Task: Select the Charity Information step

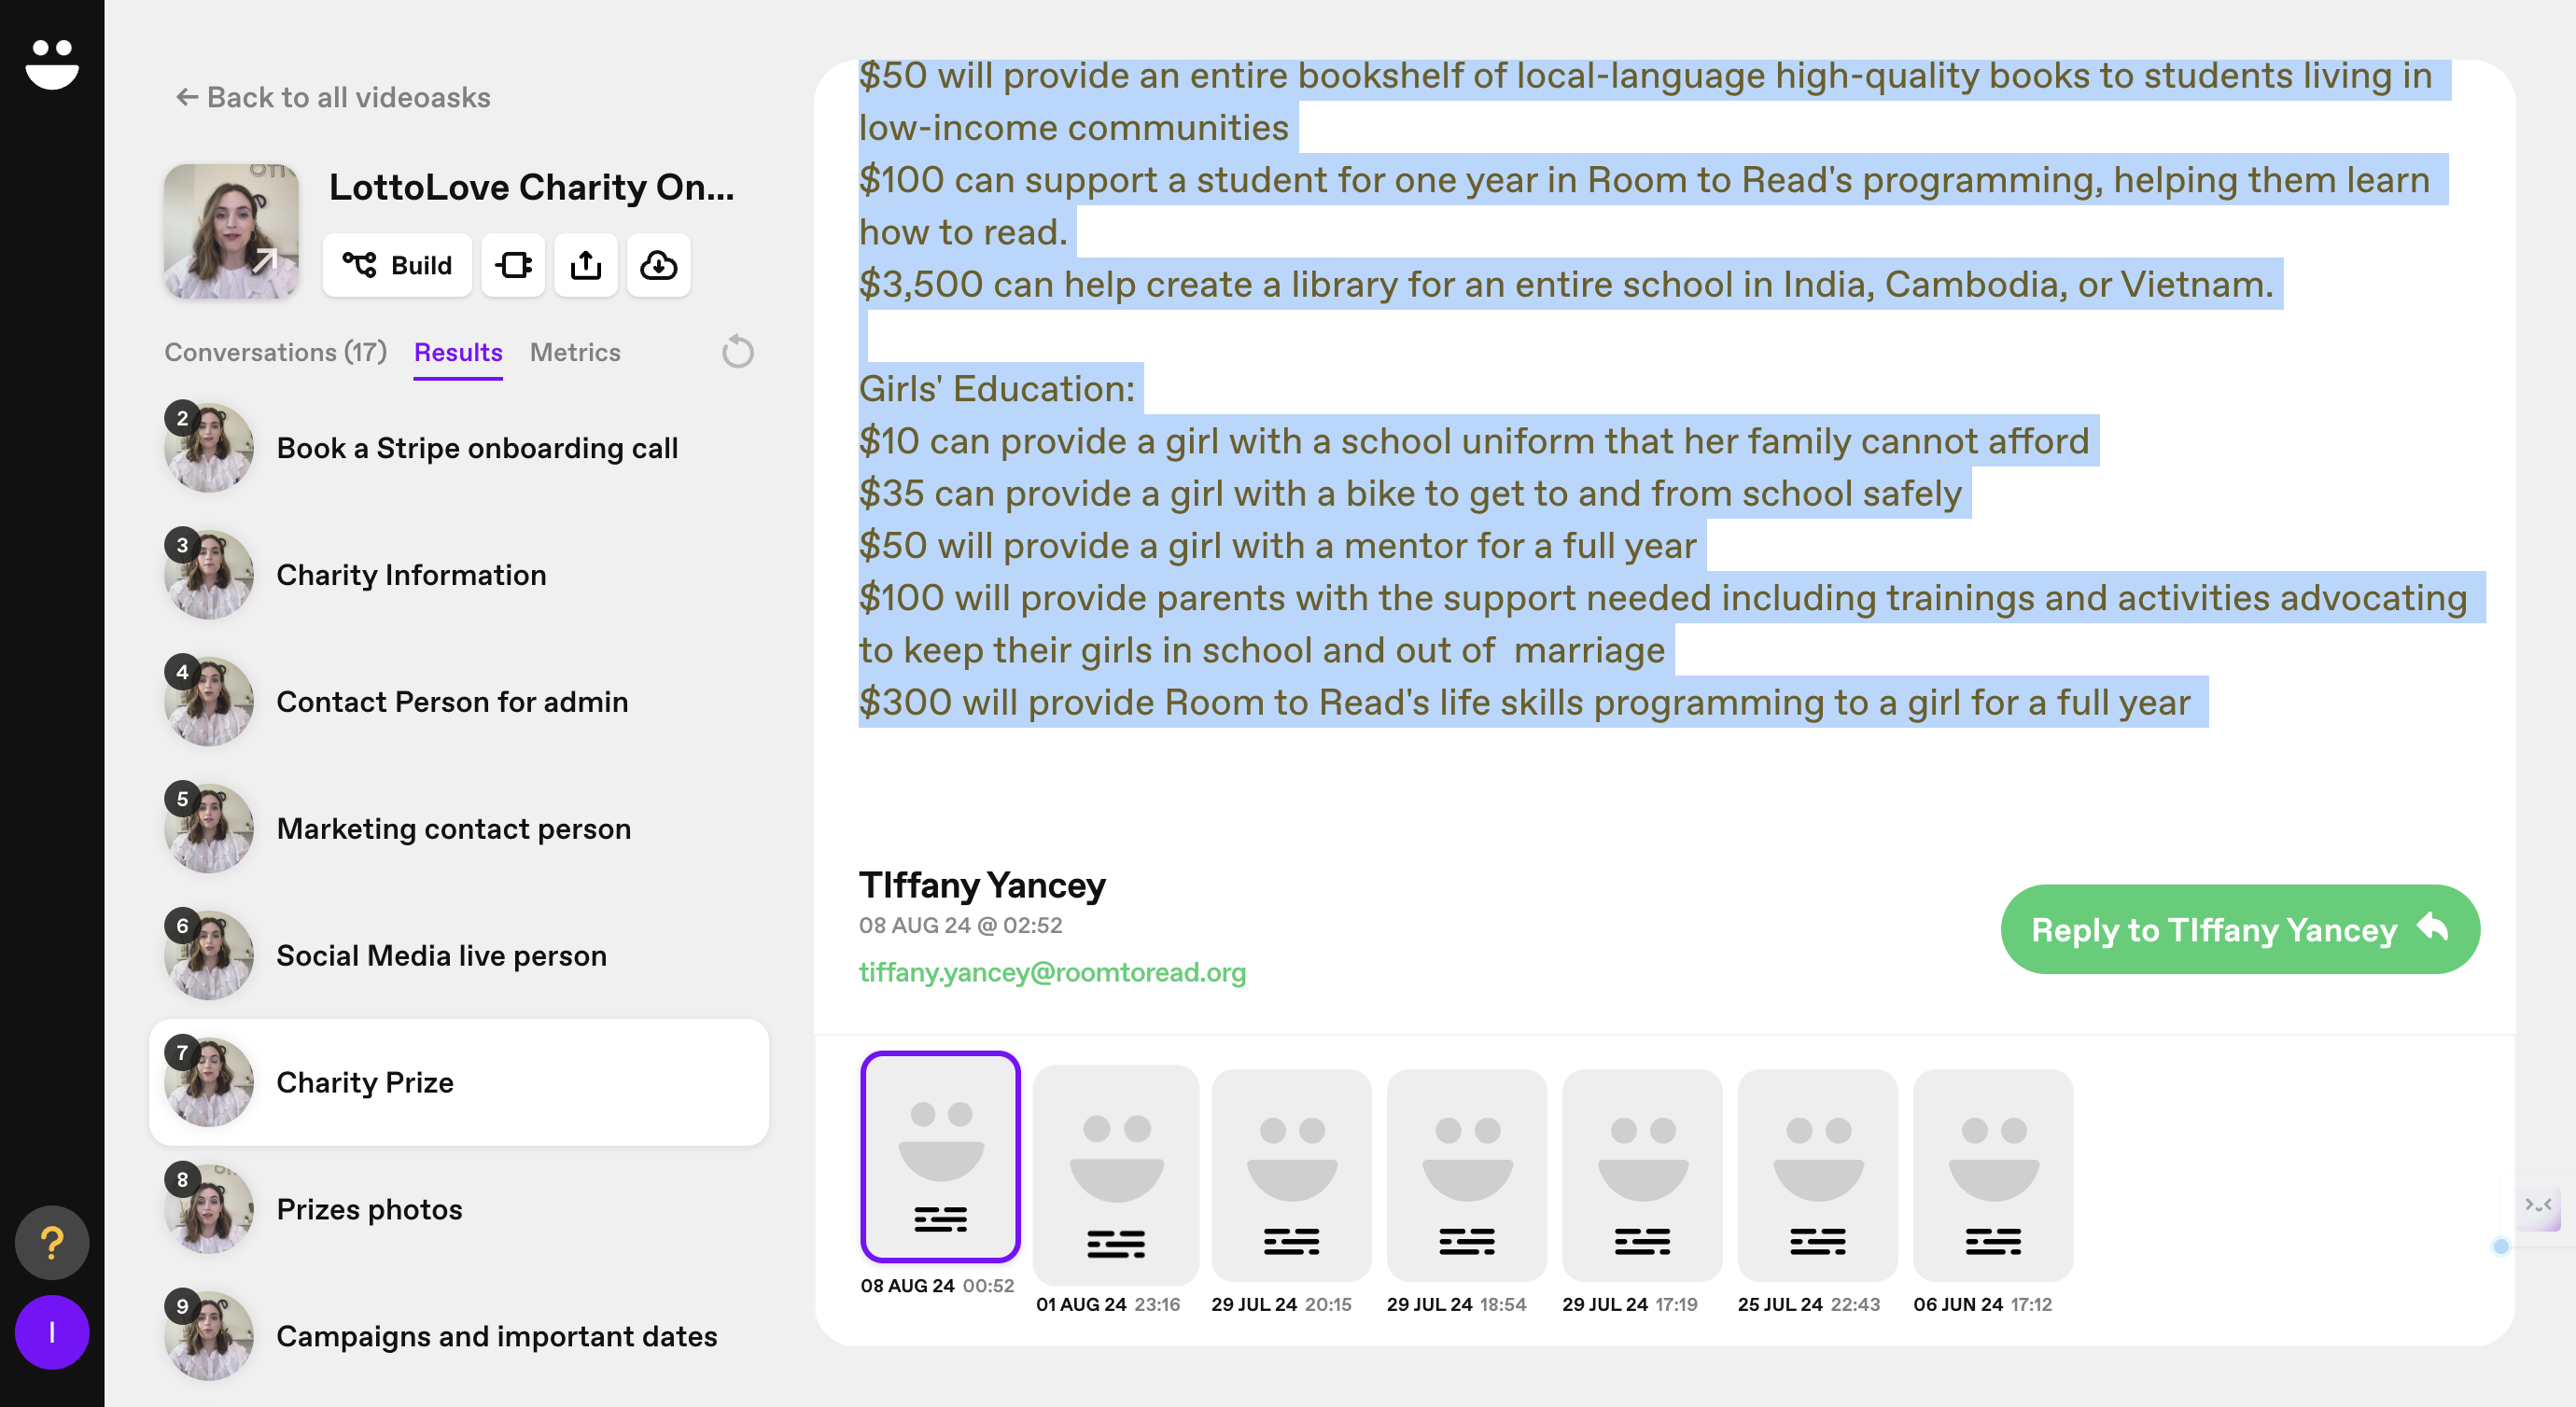Action: click(411, 575)
